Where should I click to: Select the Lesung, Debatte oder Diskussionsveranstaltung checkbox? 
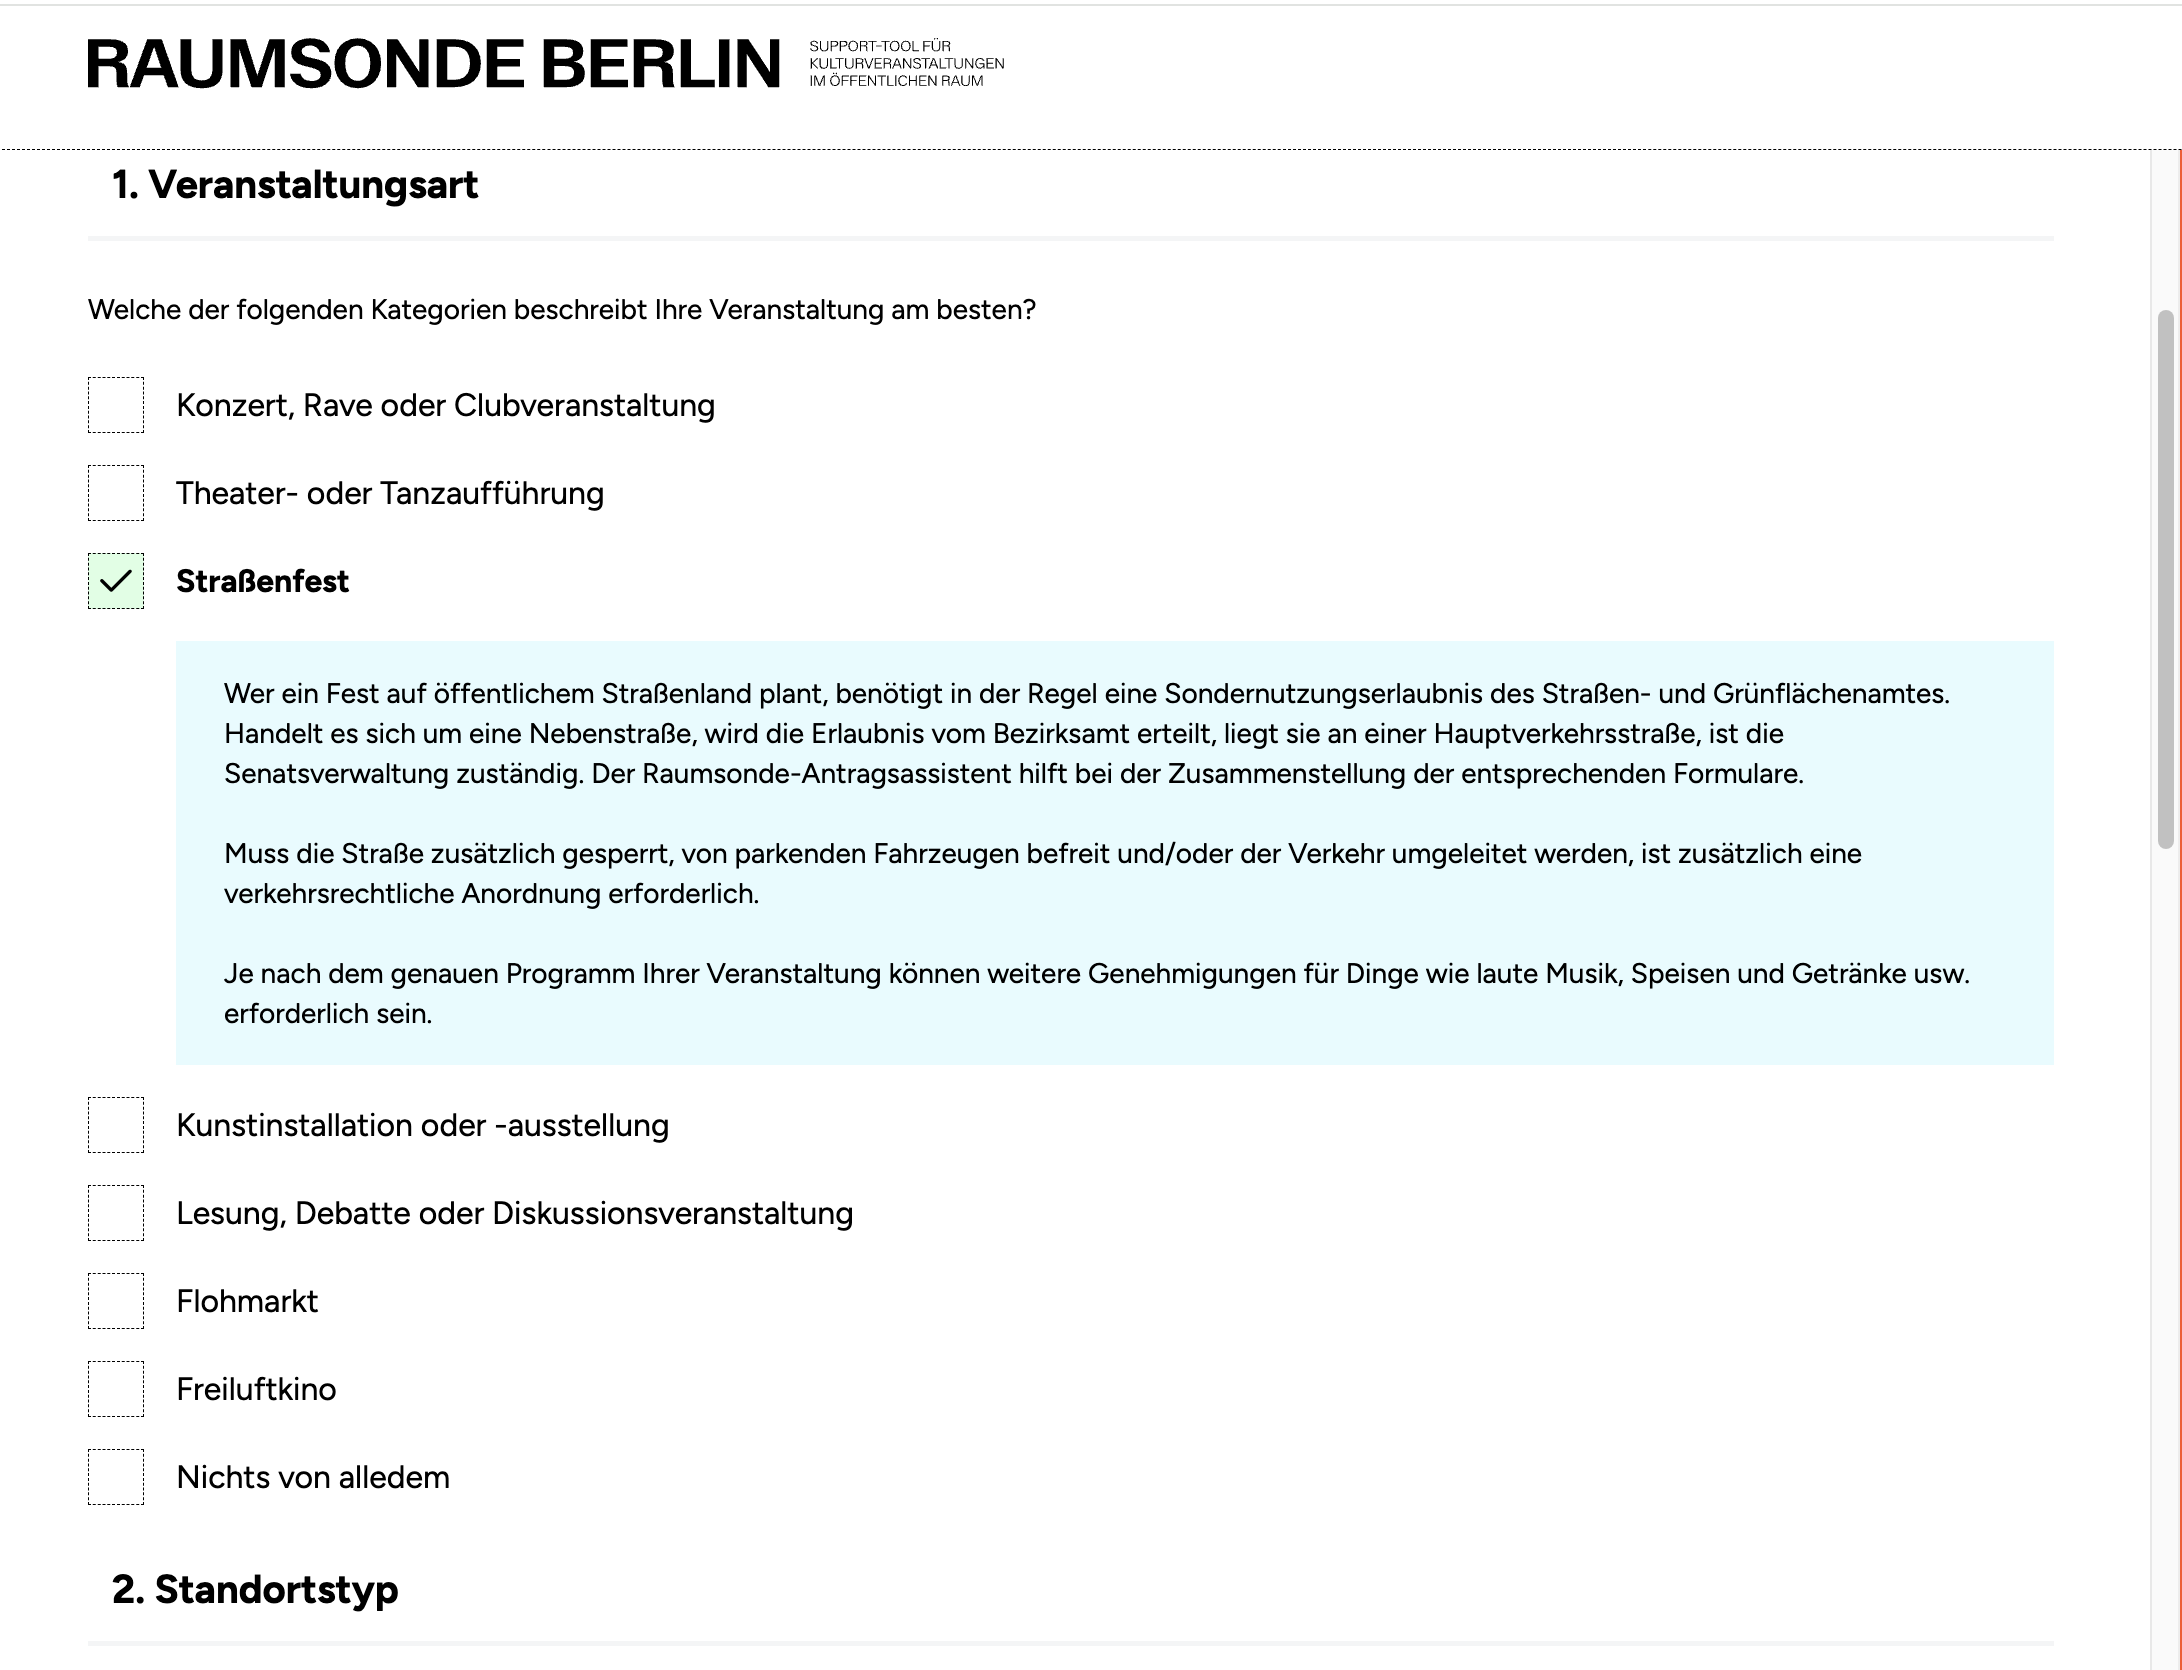[116, 1213]
